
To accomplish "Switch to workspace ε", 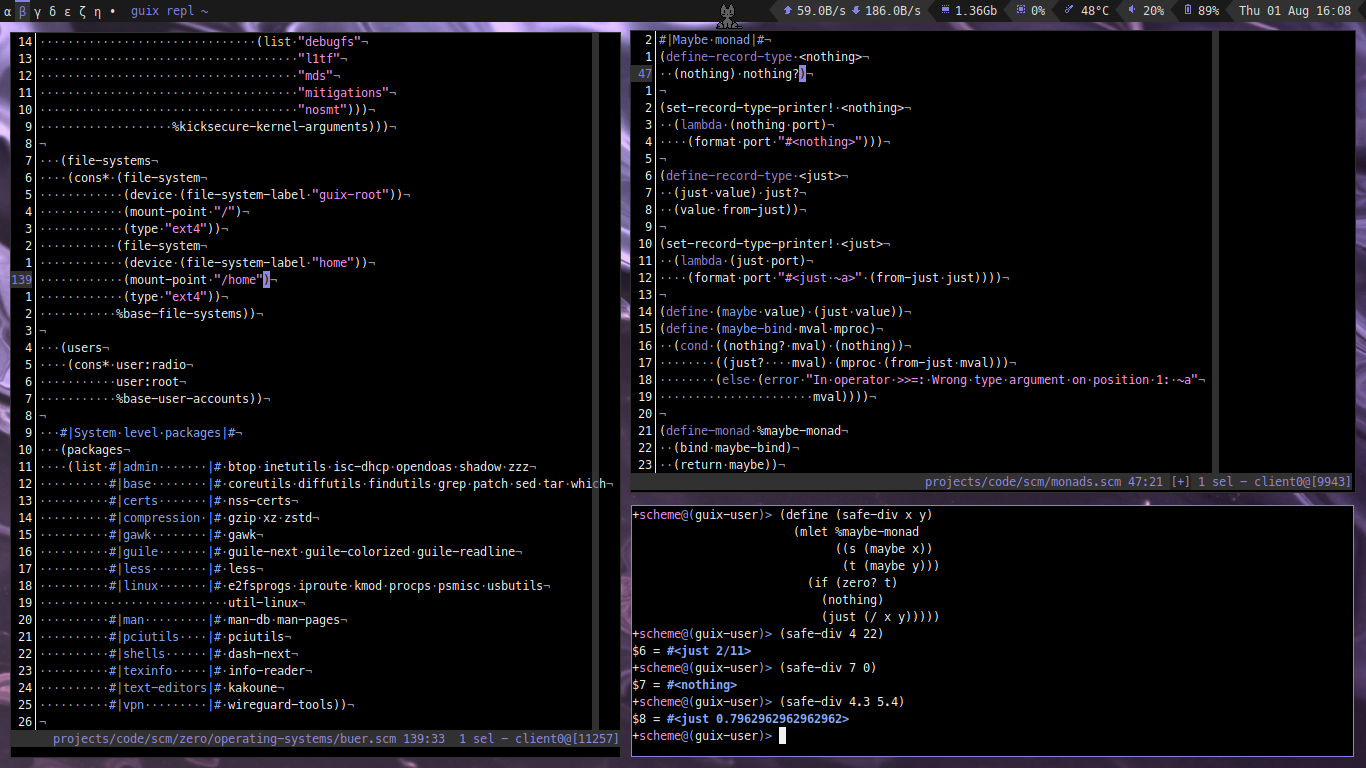I will (67, 11).
